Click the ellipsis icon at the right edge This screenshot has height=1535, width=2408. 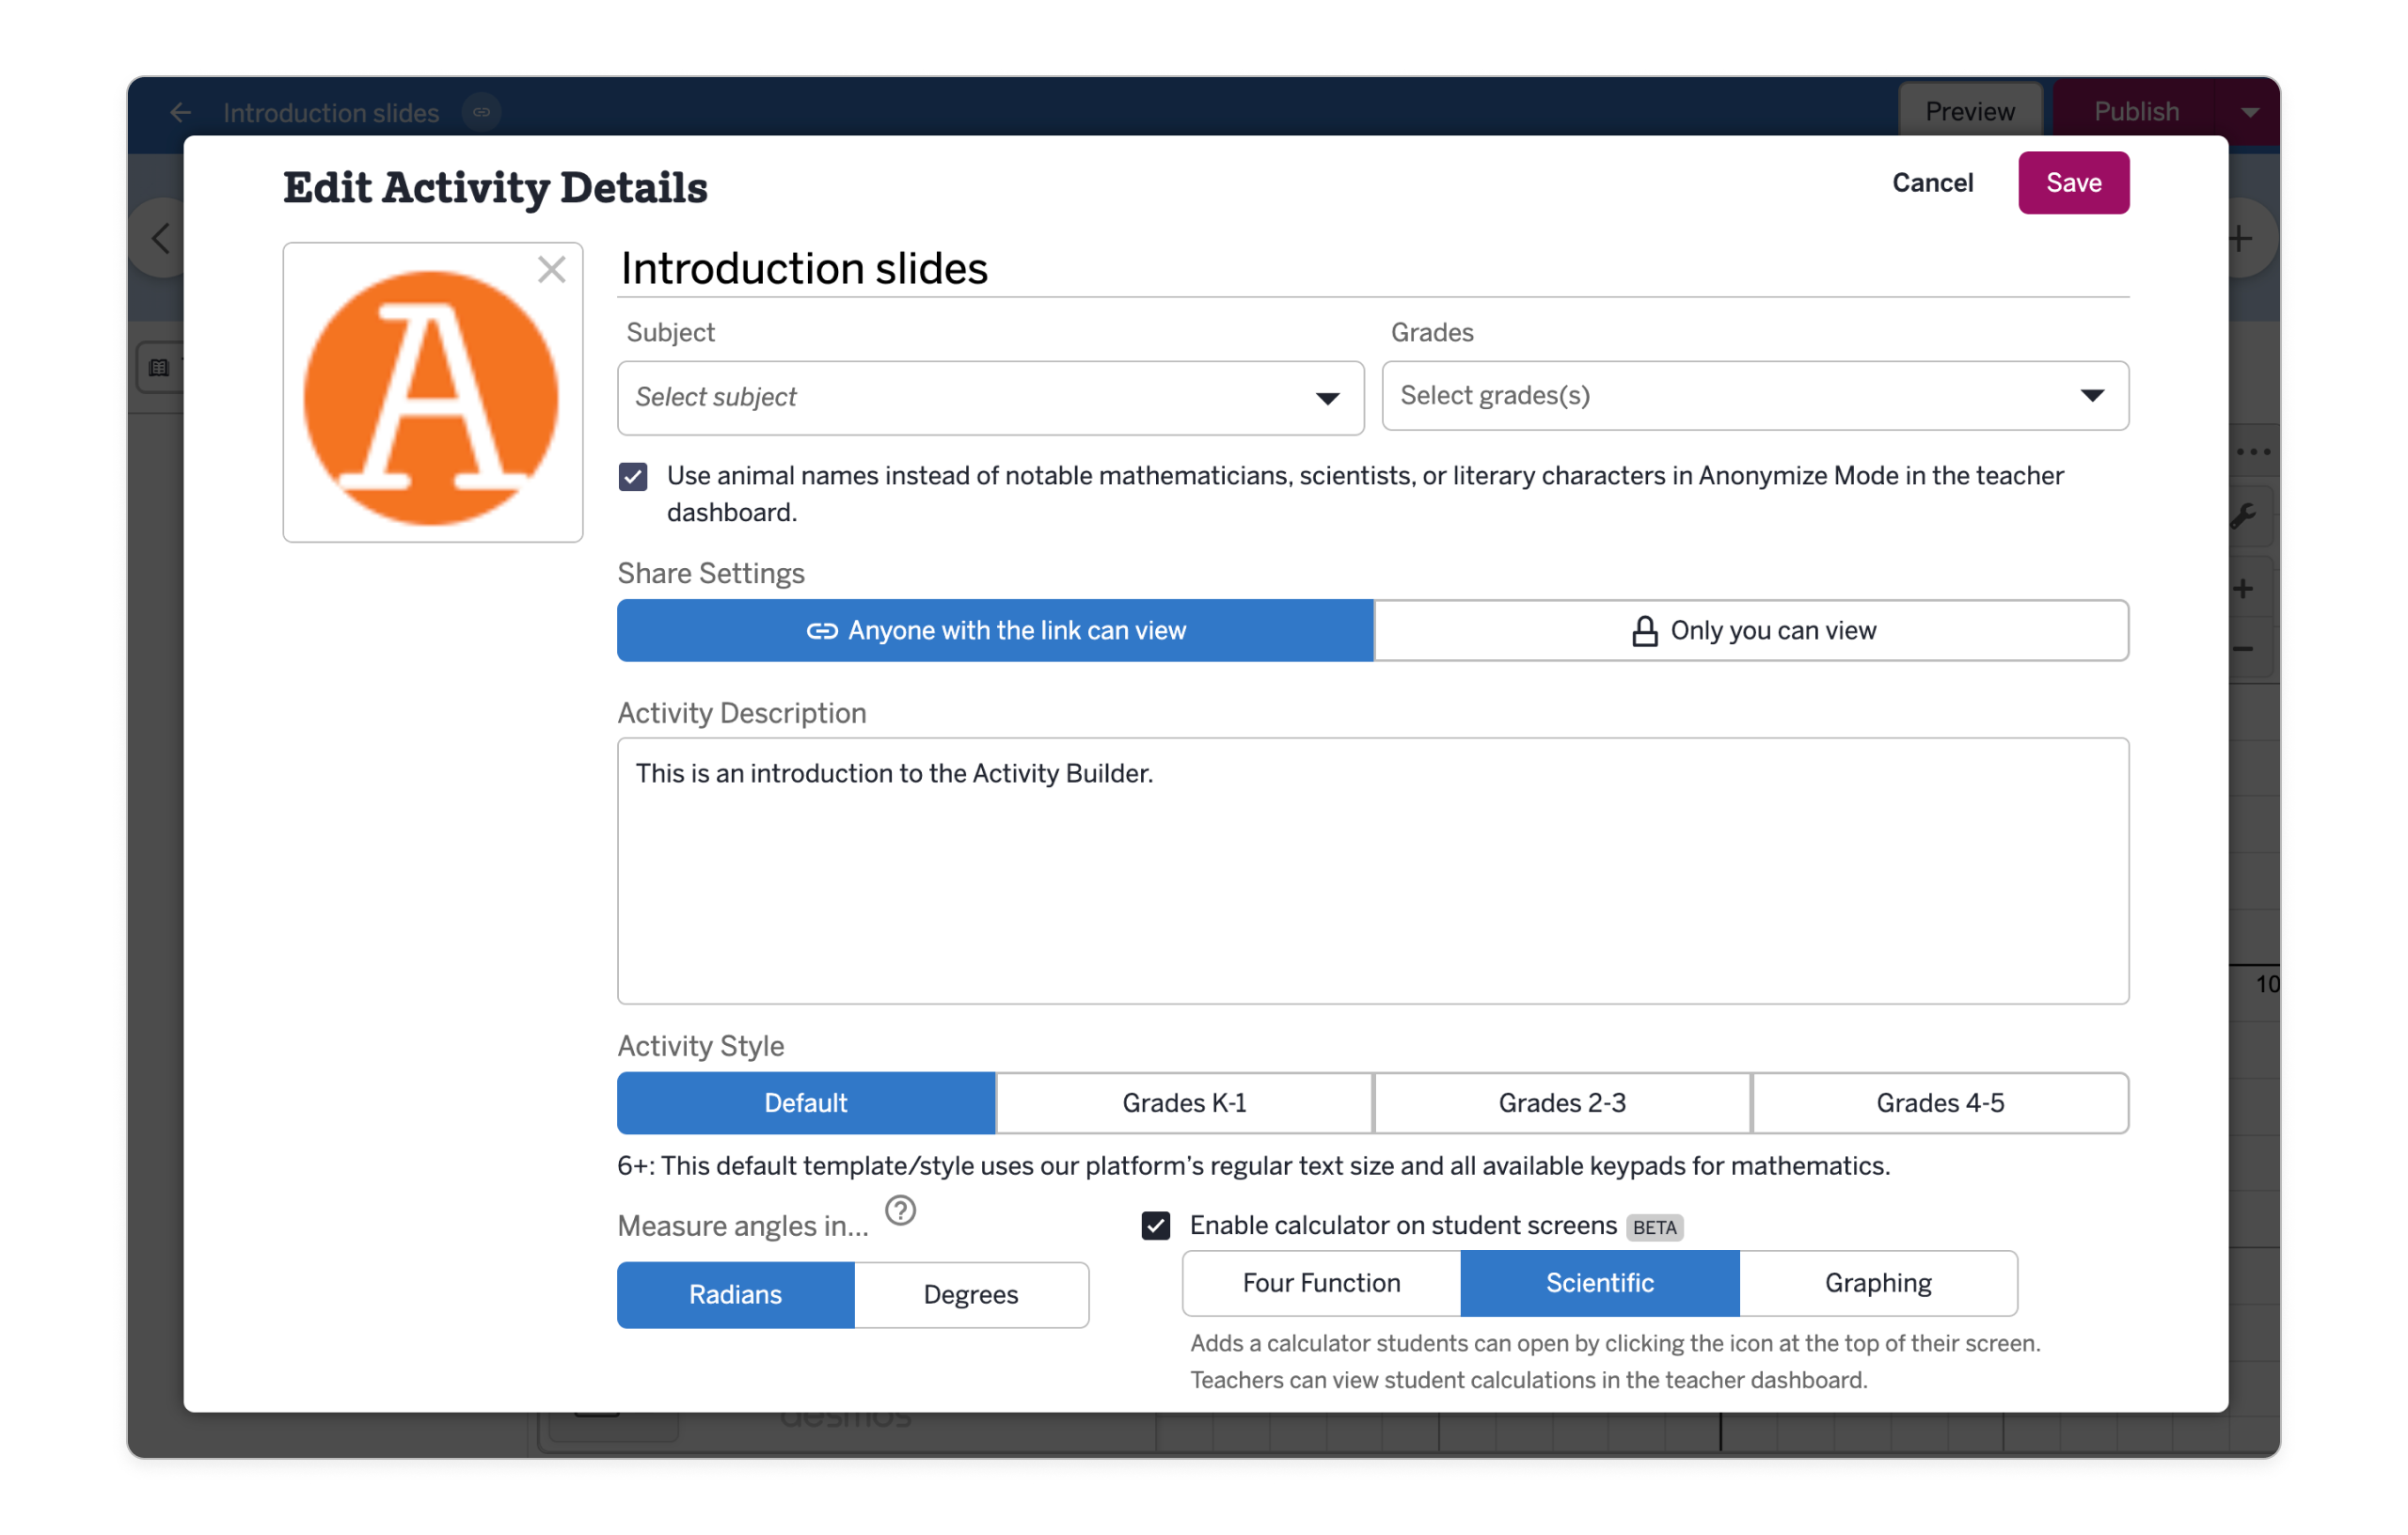[2253, 451]
